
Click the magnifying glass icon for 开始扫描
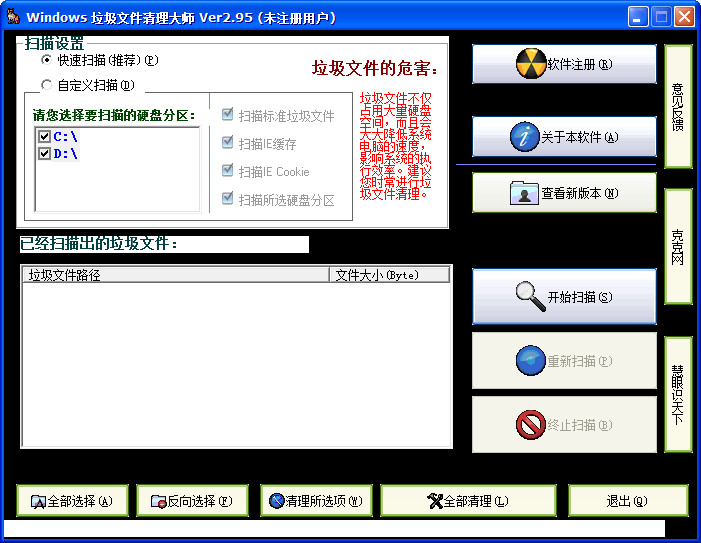(530, 296)
